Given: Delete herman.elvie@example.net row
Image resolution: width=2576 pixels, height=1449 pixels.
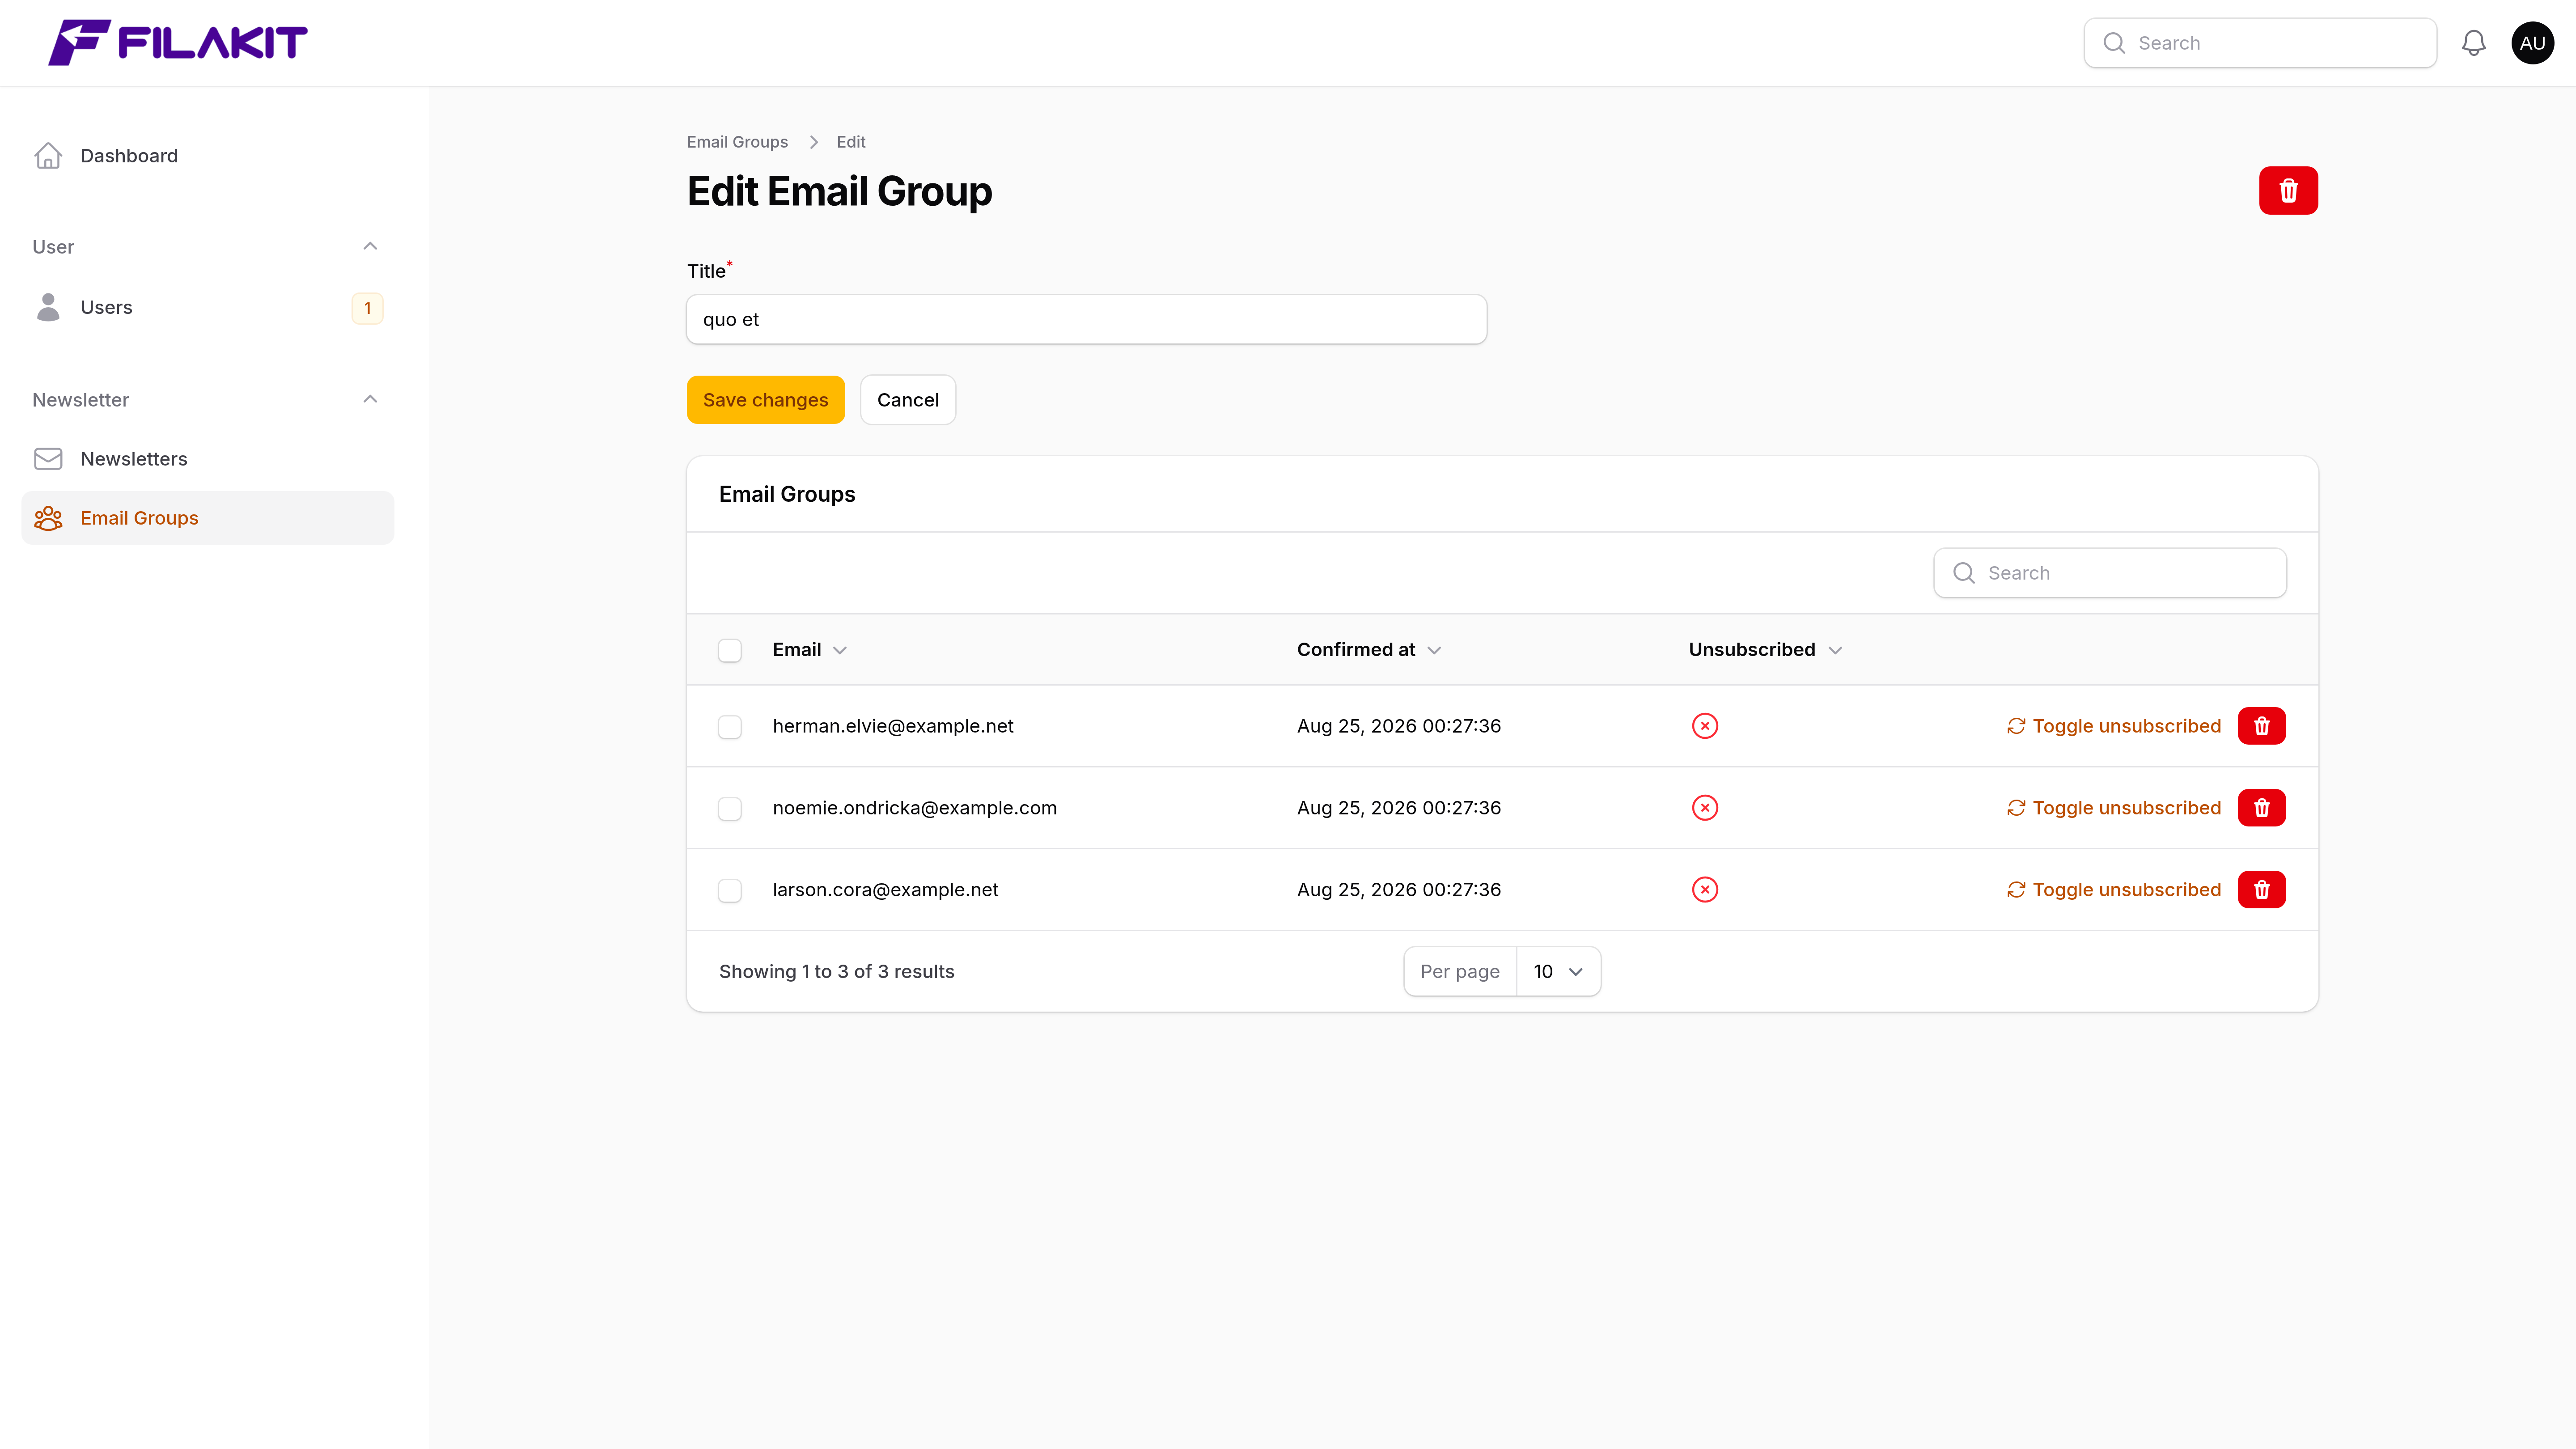Looking at the screenshot, I should (2261, 726).
